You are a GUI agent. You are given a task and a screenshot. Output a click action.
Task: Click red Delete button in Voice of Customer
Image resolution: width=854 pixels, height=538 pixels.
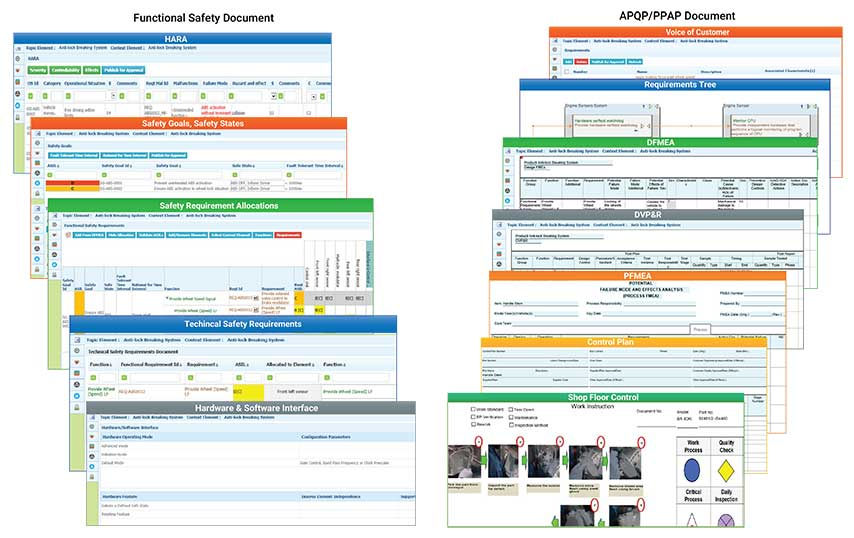point(581,62)
